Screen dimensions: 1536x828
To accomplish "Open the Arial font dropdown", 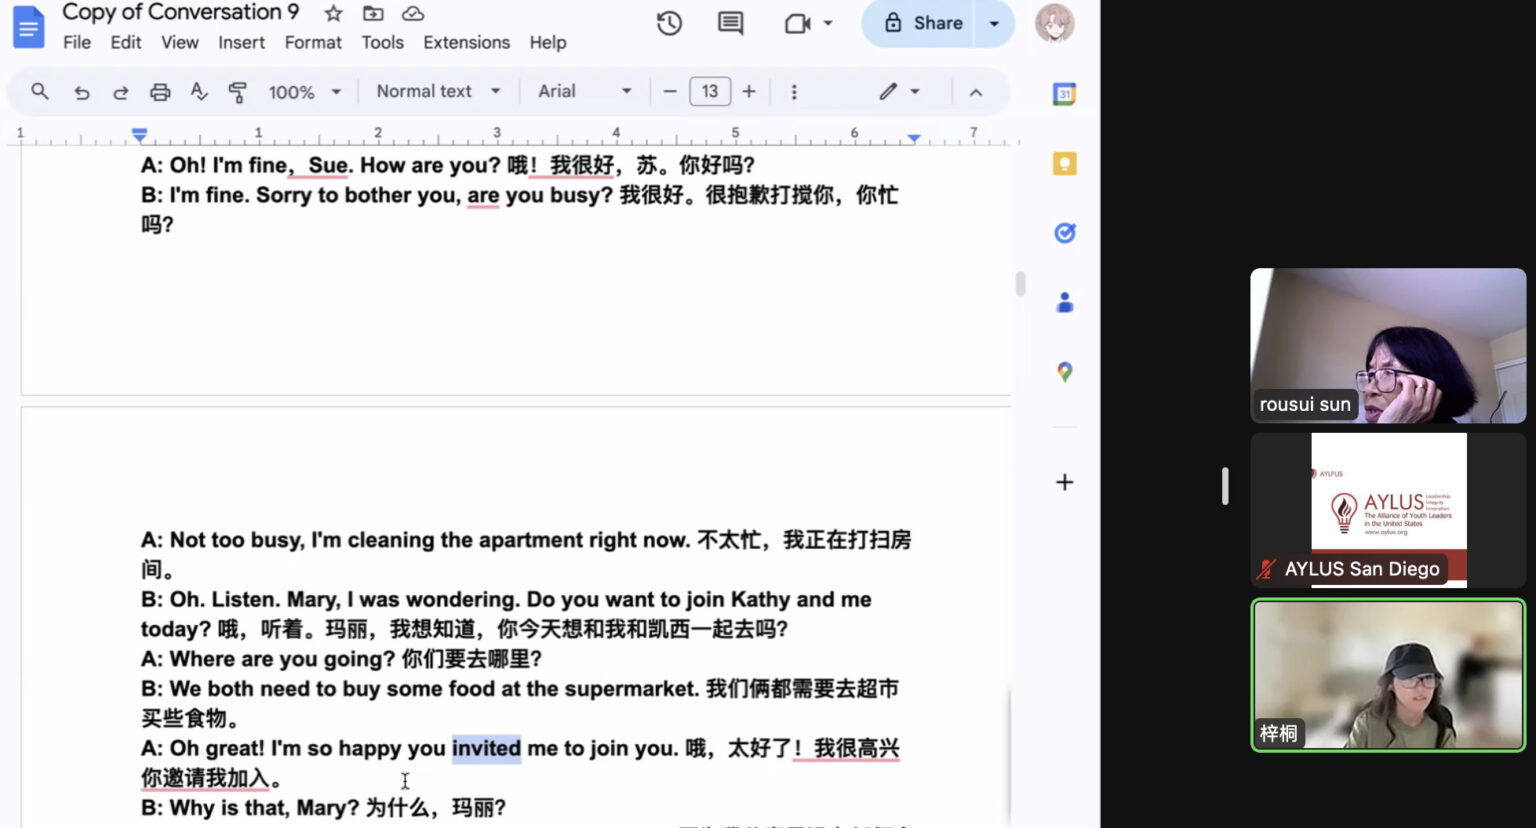I will pos(585,91).
